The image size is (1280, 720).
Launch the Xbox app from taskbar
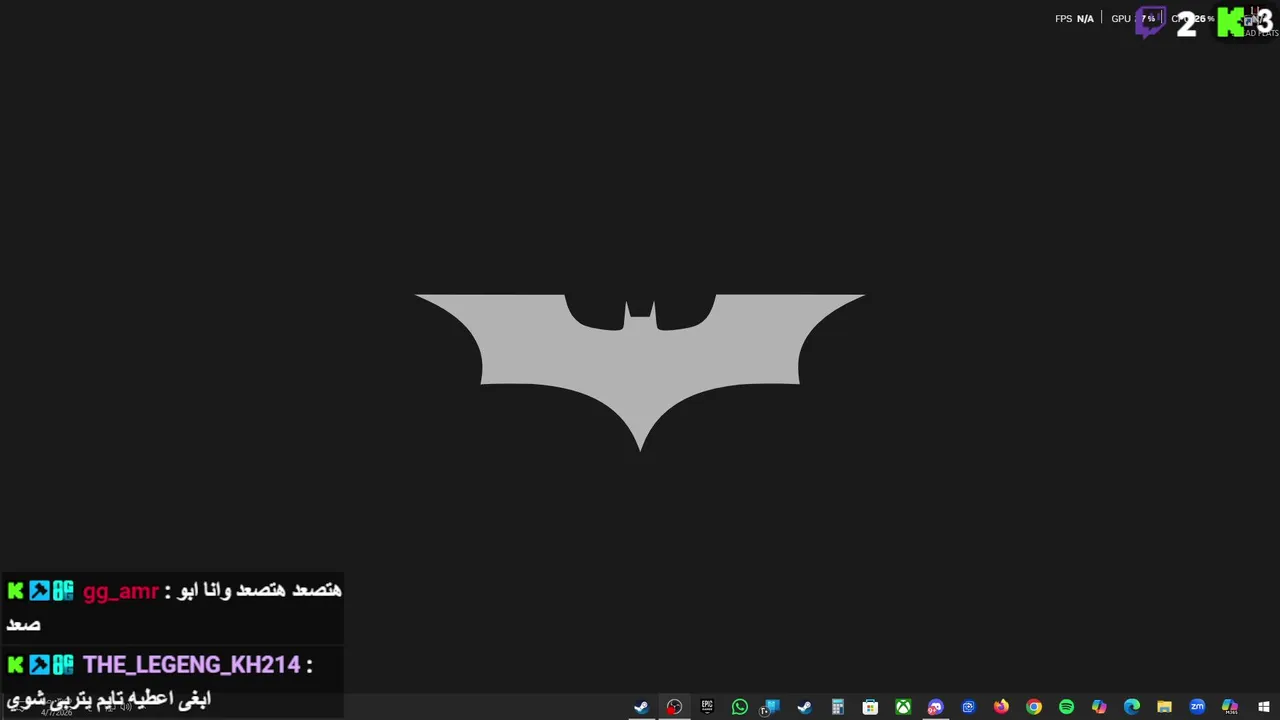pos(903,707)
